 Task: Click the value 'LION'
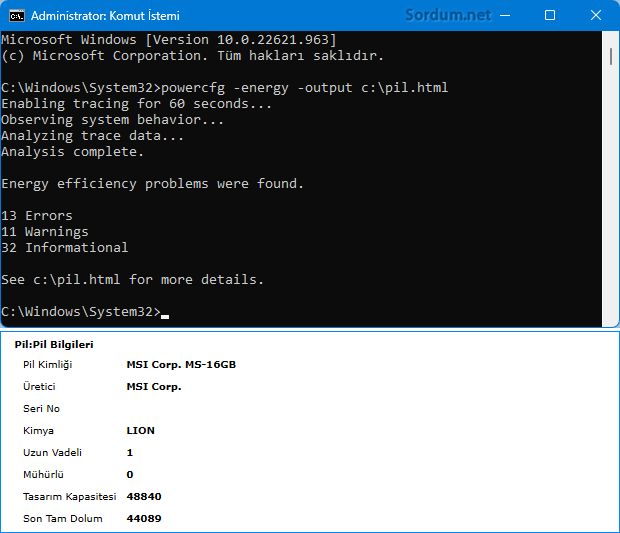coord(140,431)
